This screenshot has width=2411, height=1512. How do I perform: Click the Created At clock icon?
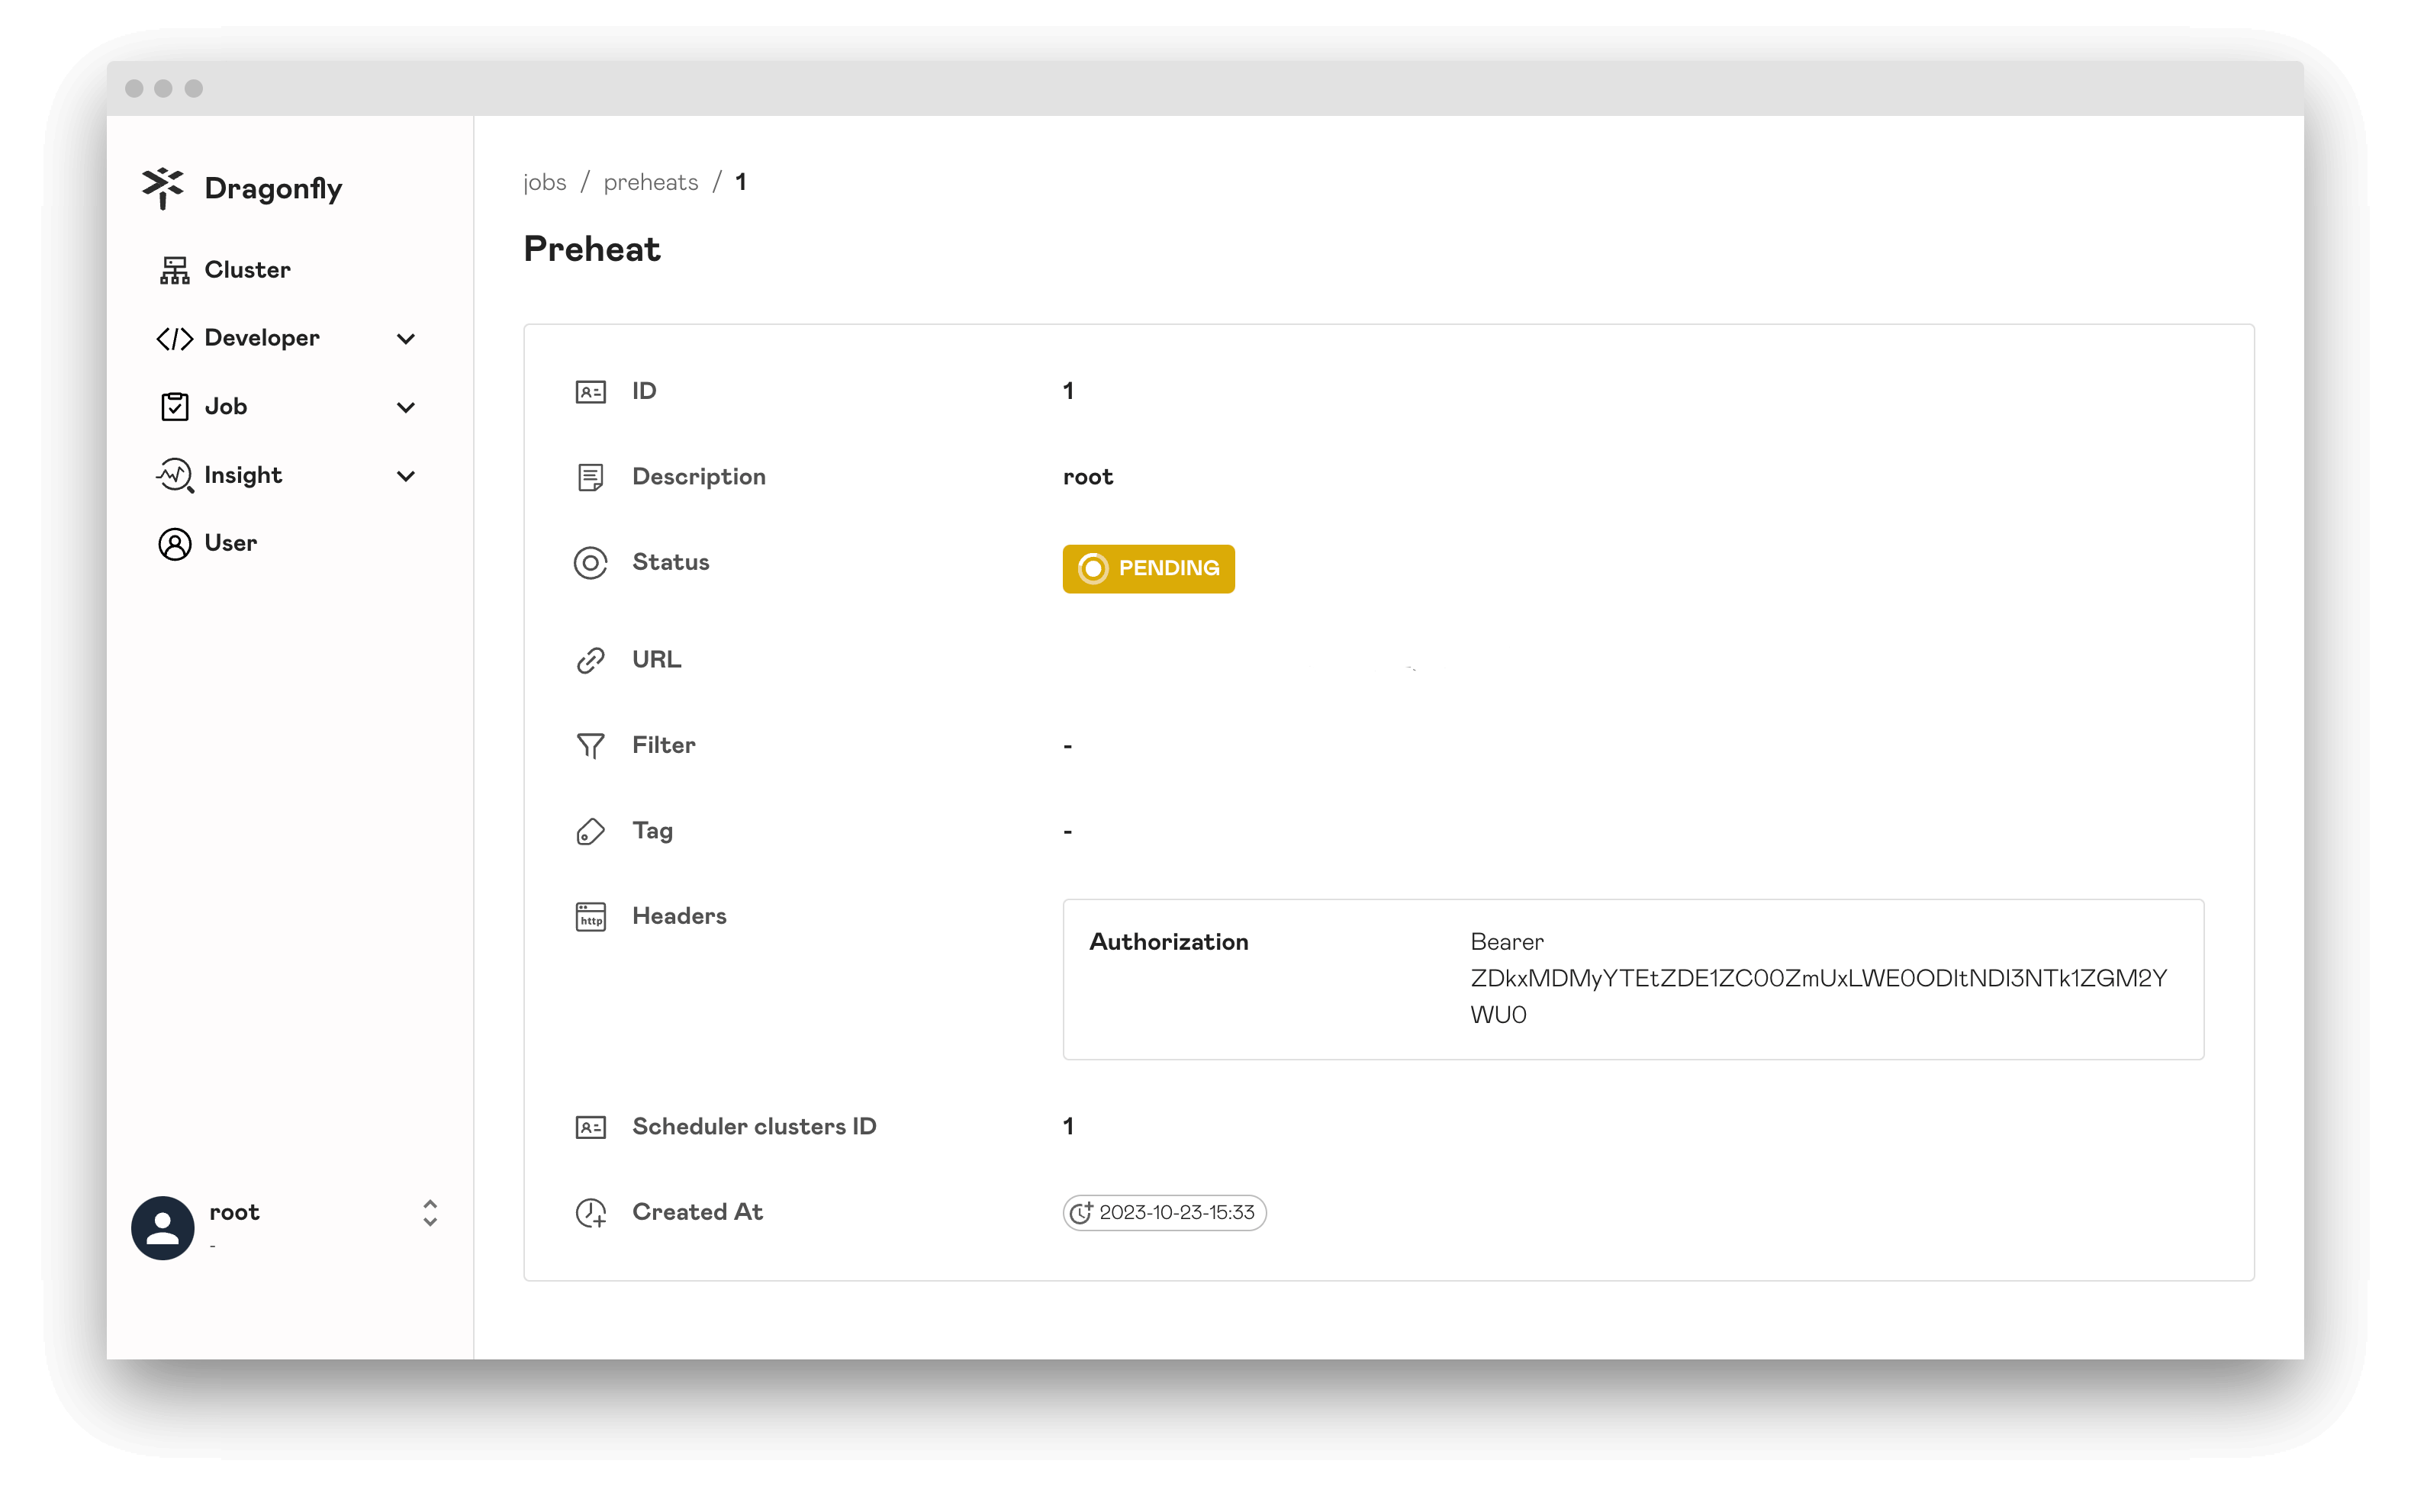point(1082,1212)
